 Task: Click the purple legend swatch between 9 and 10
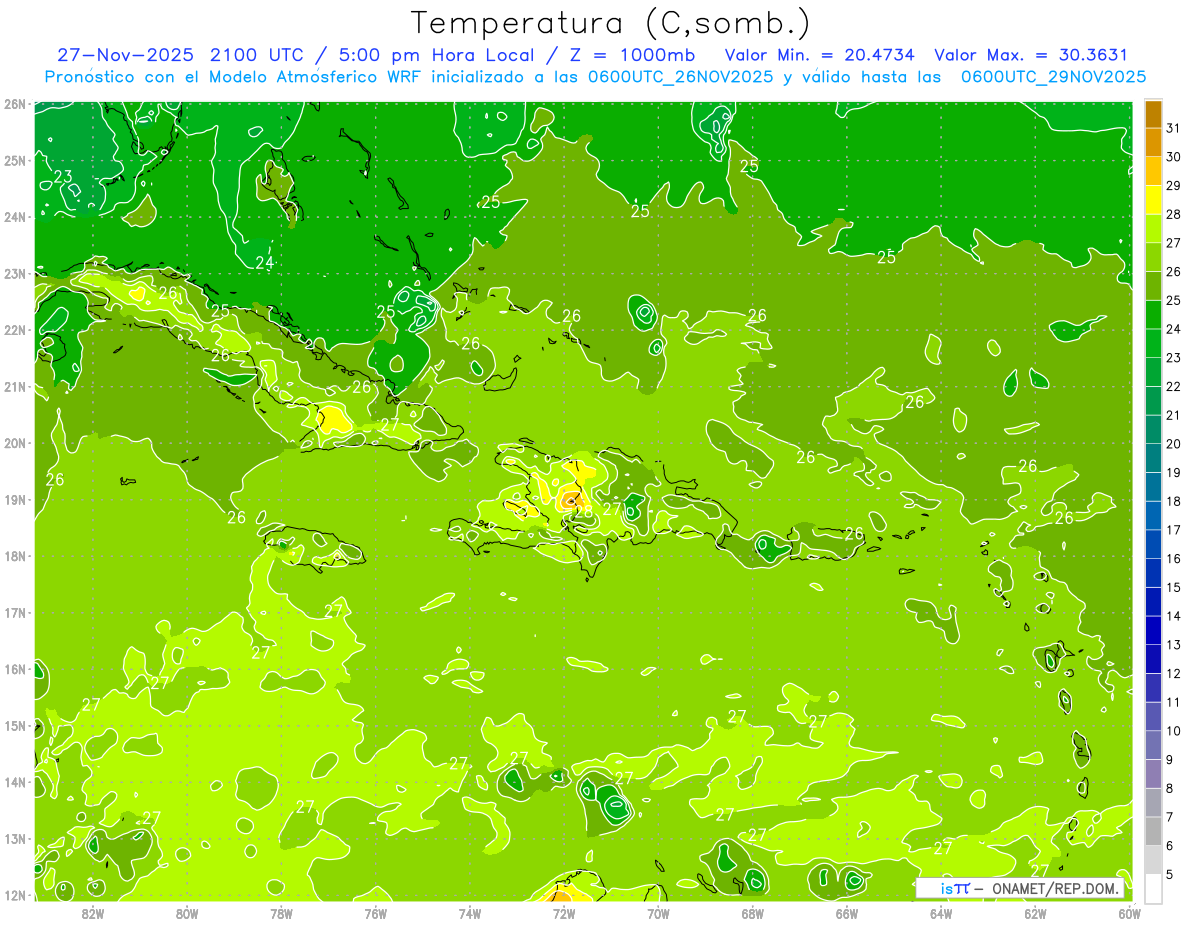pos(1153,744)
